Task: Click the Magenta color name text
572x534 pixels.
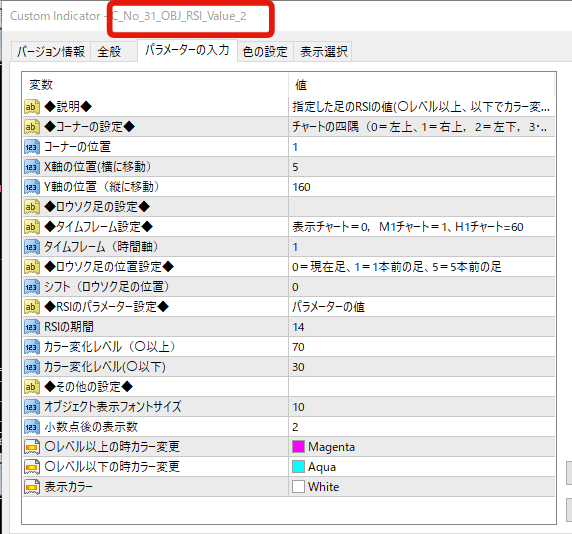Action: (331, 447)
